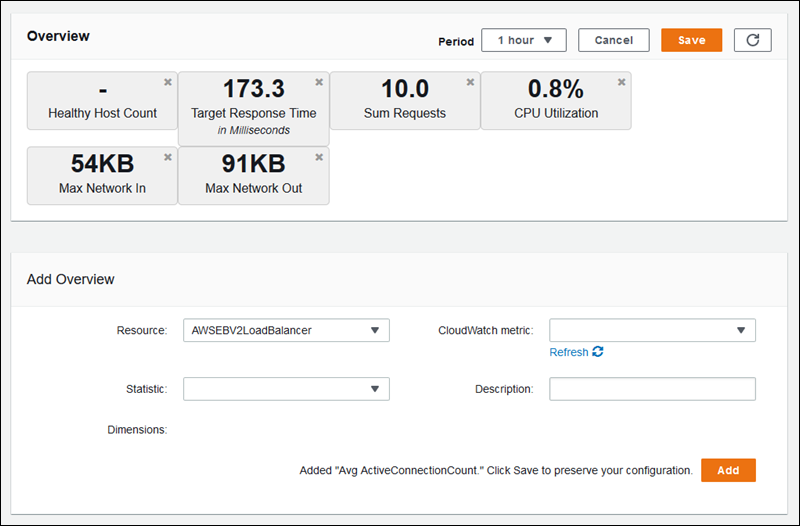Image resolution: width=800 pixels, height=526 pixels.
Task: Remove the CPU Utilization tile
Action: (x=621, y=82)
